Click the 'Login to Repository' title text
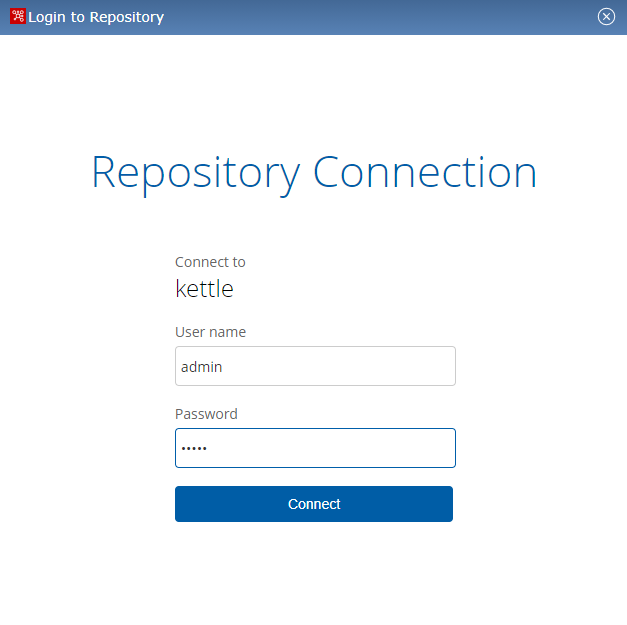The width and height of the screenshot is (627, 625). click(x=96, y=17)
